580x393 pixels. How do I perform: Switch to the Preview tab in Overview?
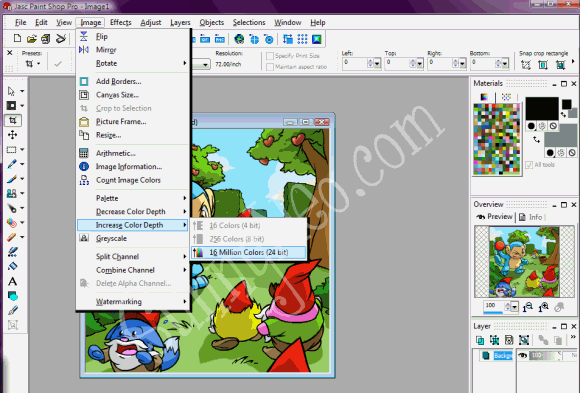pos(495,217)
